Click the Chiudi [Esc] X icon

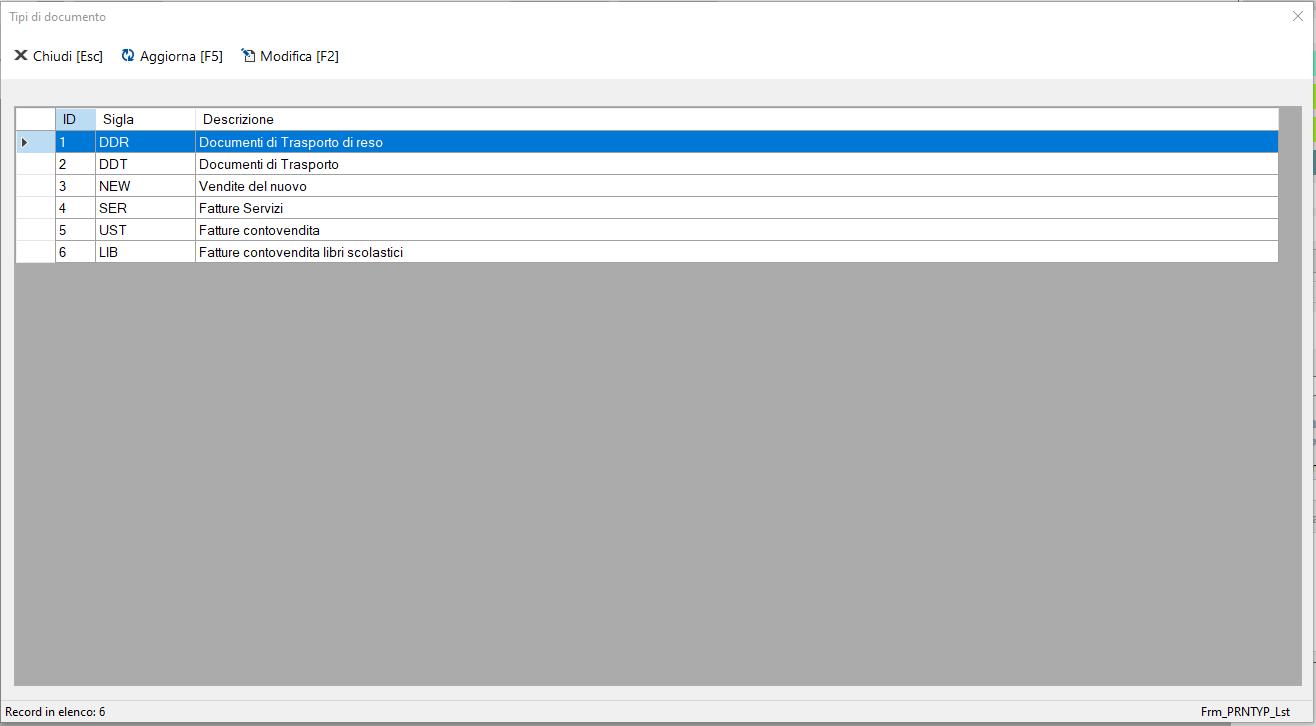20,55
